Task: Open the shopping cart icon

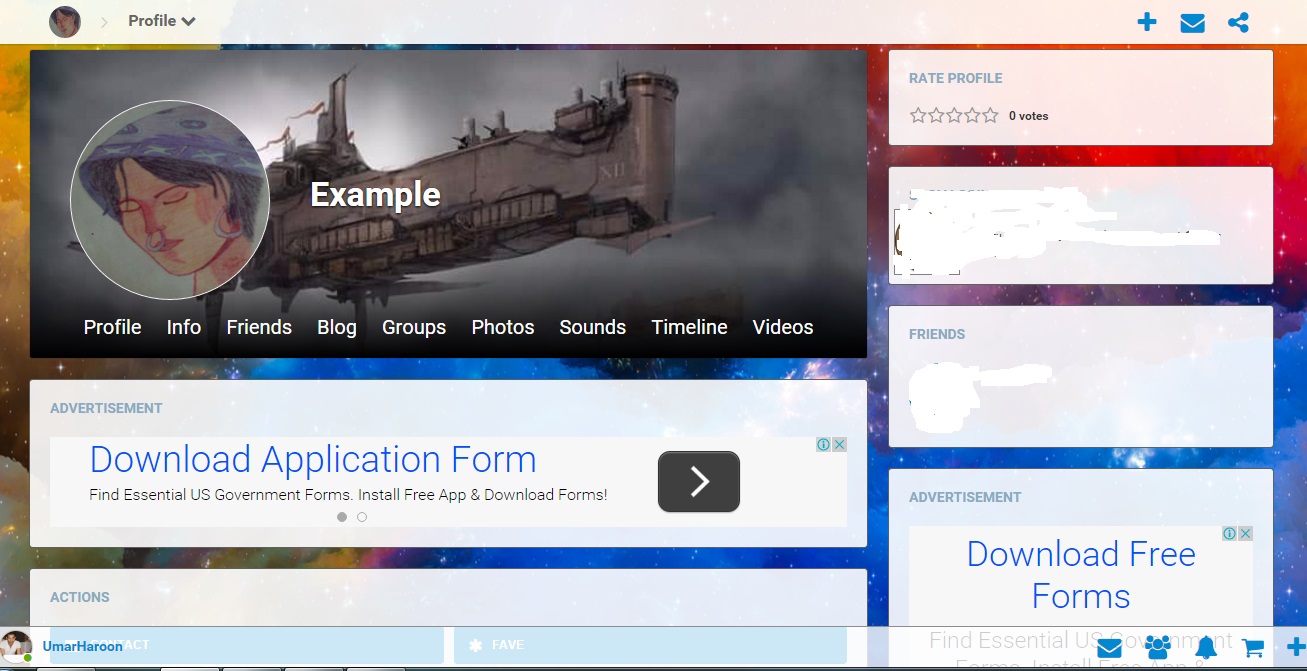Action: click(1253, 648)
